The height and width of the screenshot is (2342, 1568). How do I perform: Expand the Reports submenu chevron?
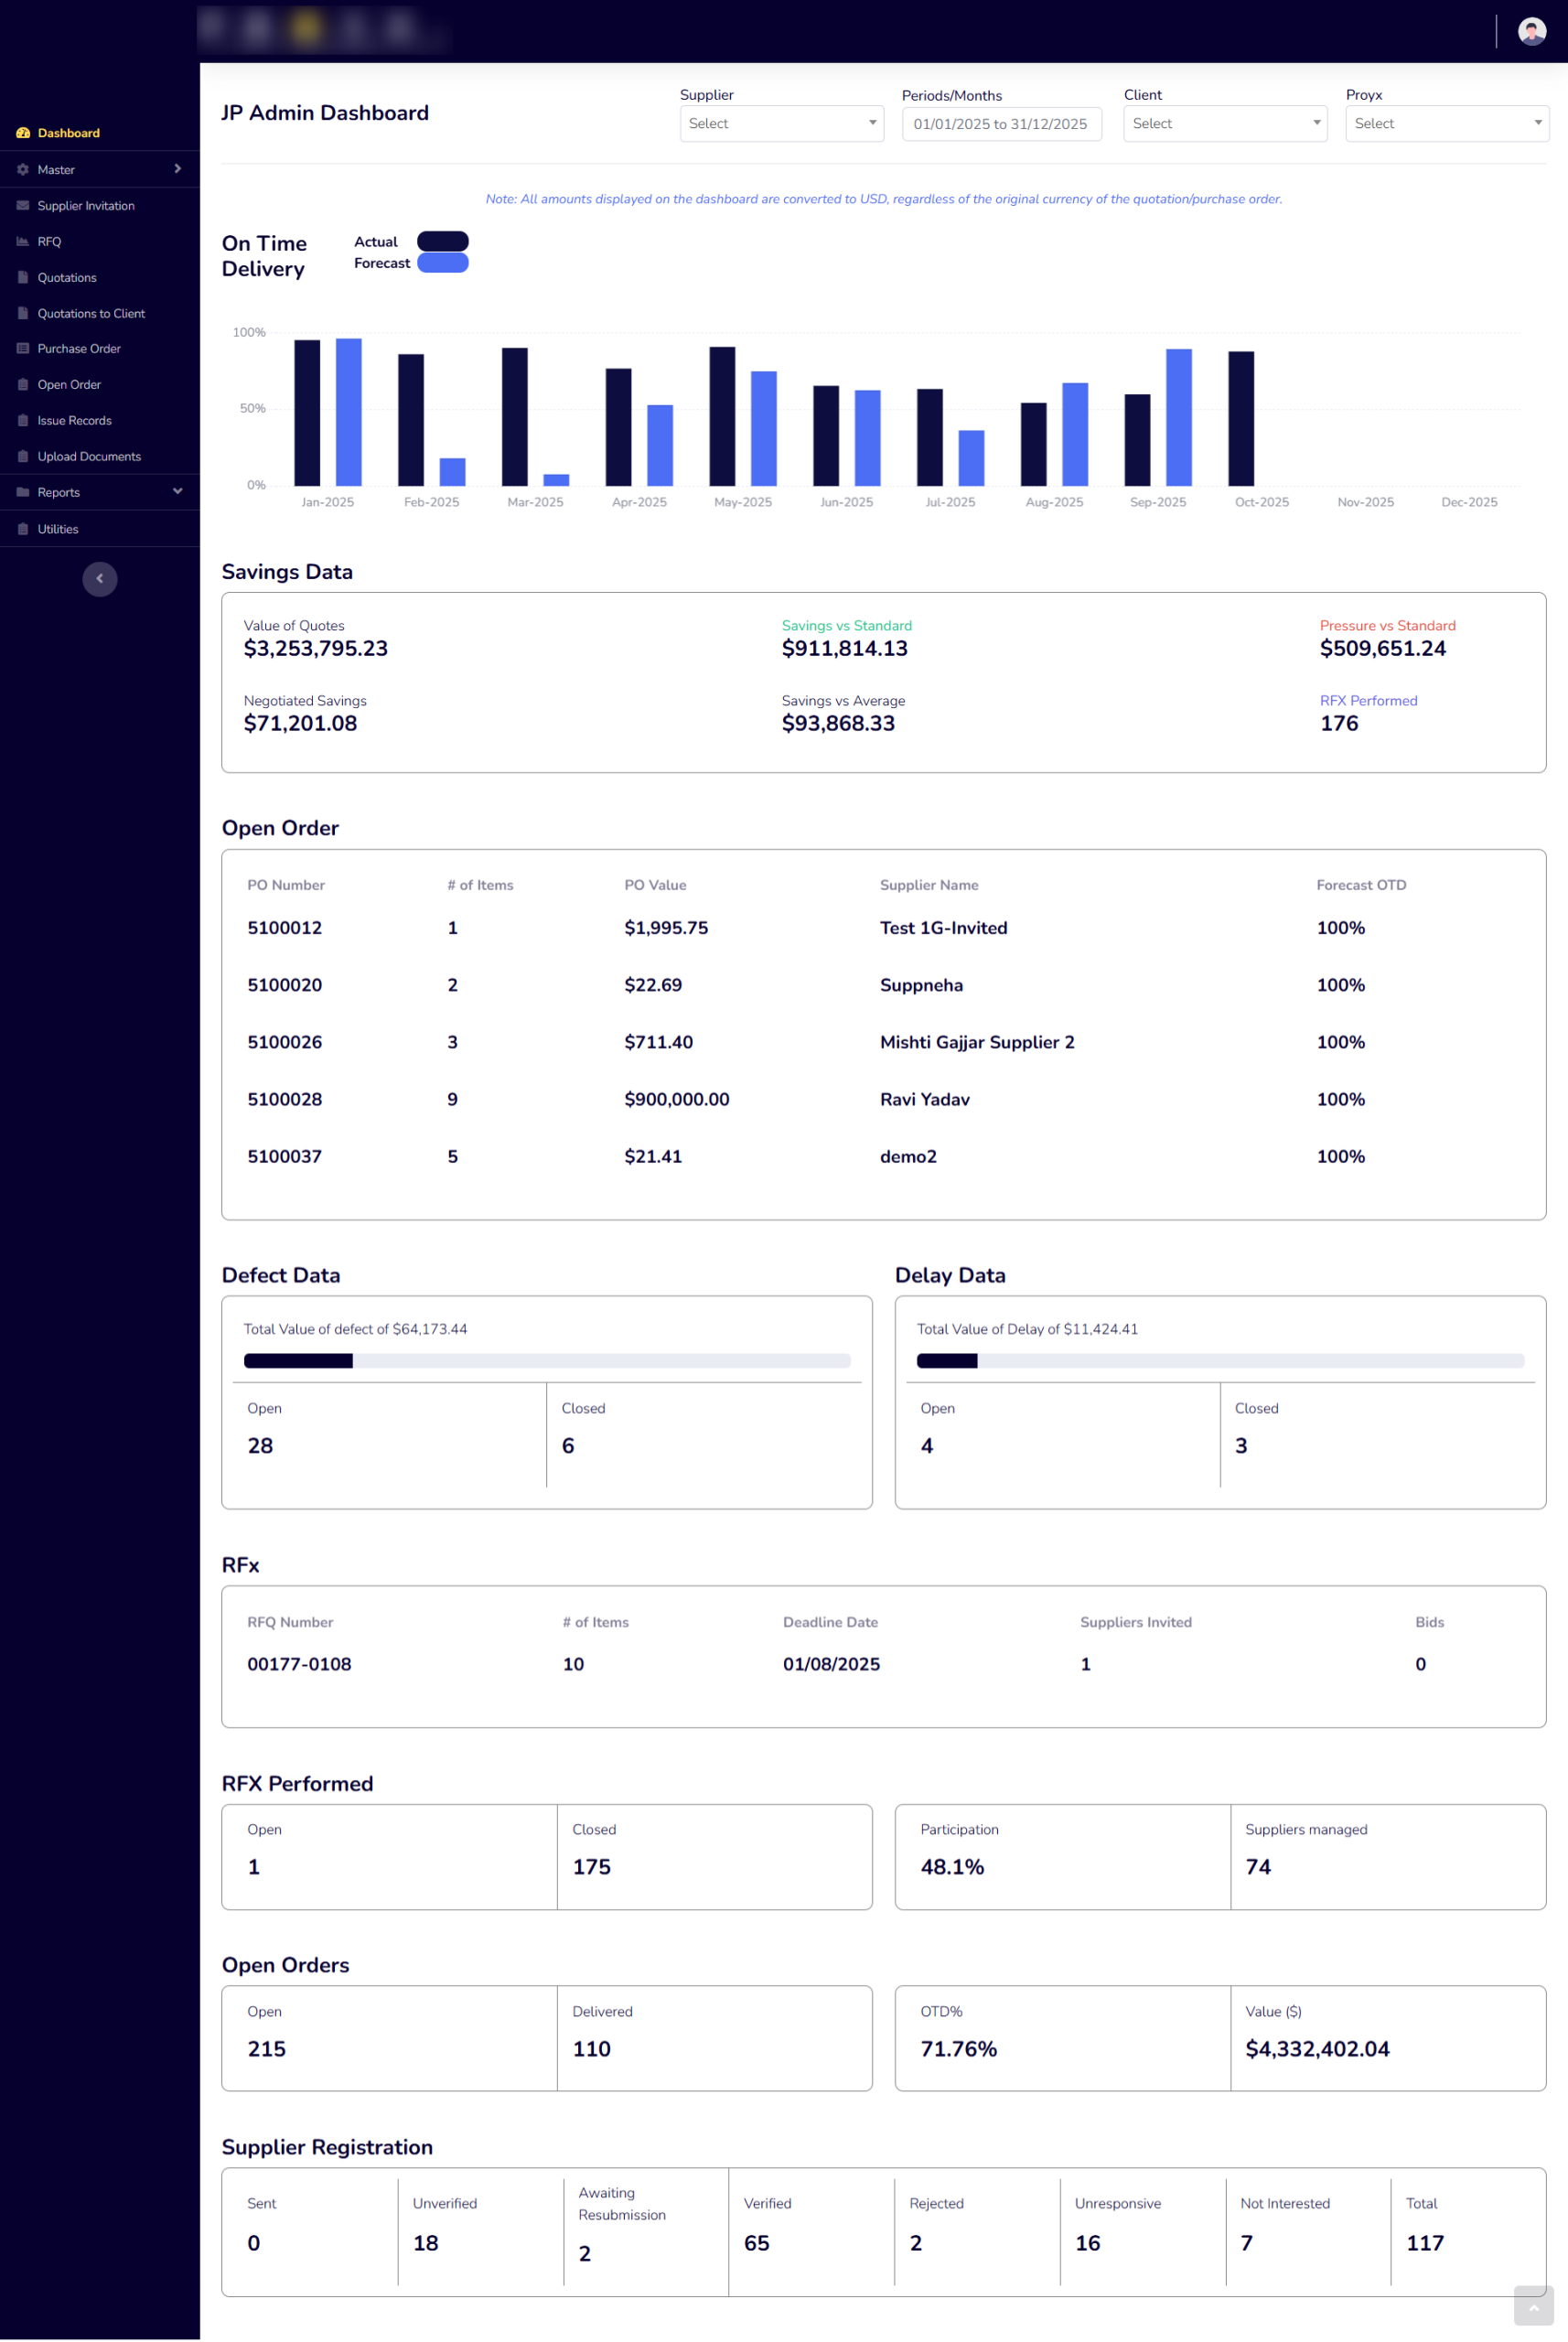(178, 492)
